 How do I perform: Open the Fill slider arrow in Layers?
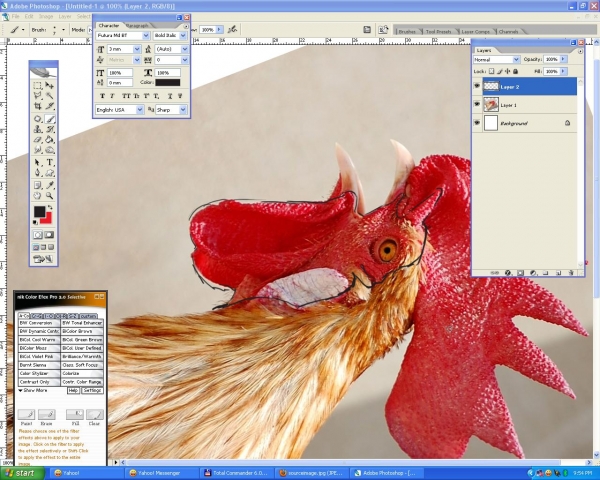(x=563, y=71)
